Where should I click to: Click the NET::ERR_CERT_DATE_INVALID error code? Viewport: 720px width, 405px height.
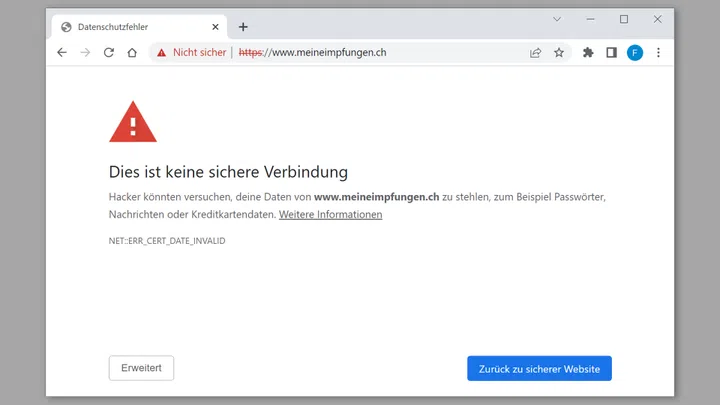167,241
